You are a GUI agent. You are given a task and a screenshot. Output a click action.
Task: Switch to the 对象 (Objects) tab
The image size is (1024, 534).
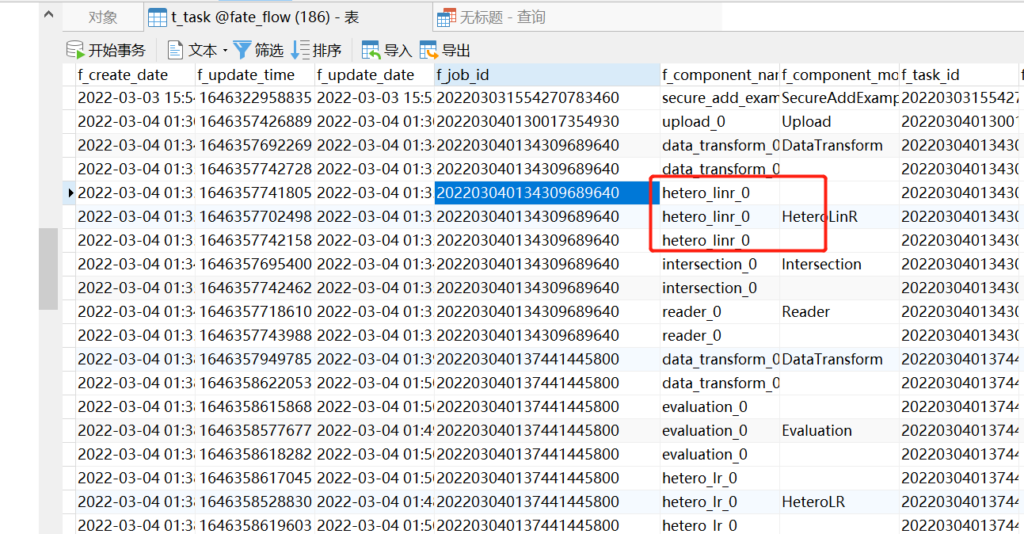[102, 17]
